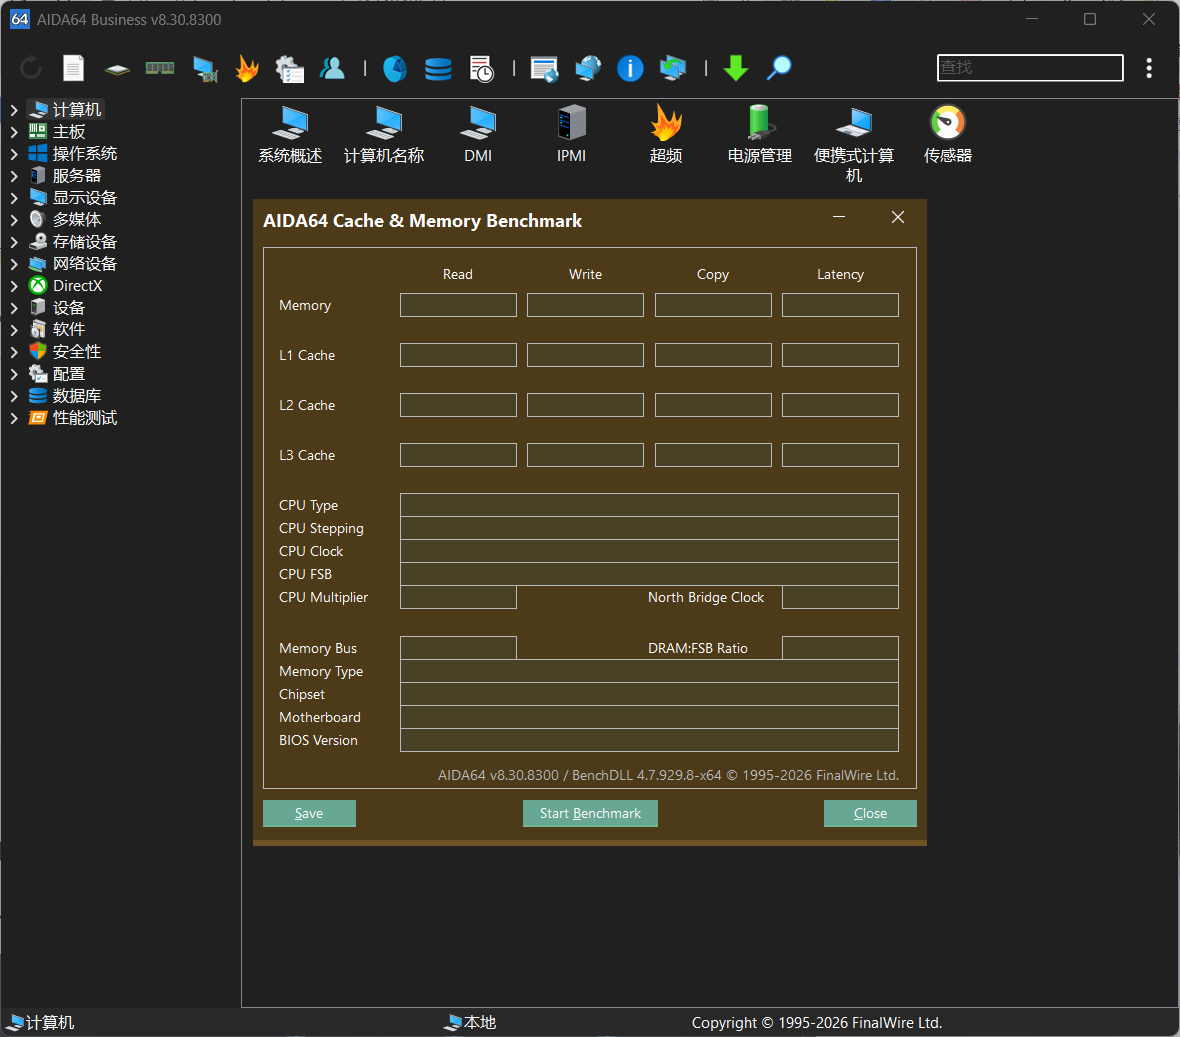Open the blue database stack toolbar icon
1180x1037 pixels.
[x=438, y=68]
